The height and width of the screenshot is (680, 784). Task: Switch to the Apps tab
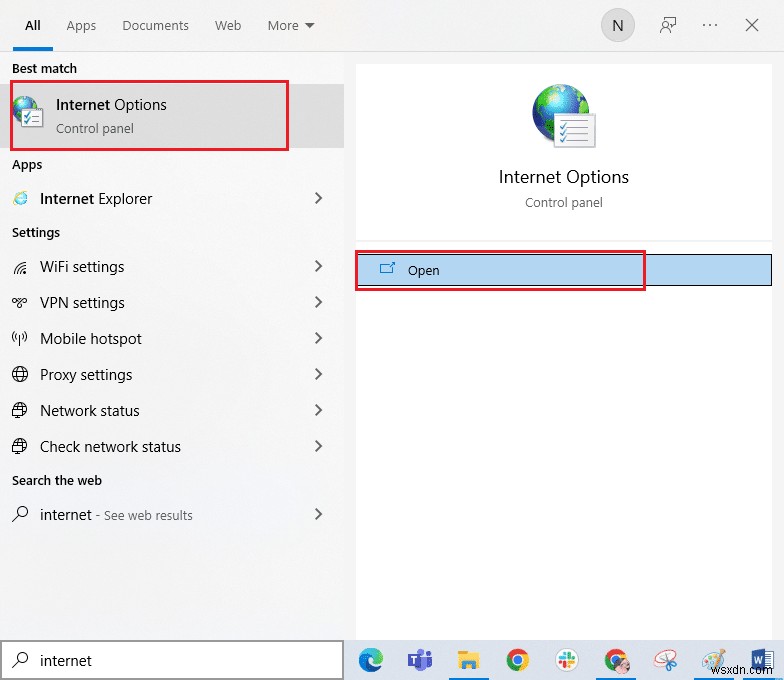[81, 26]
